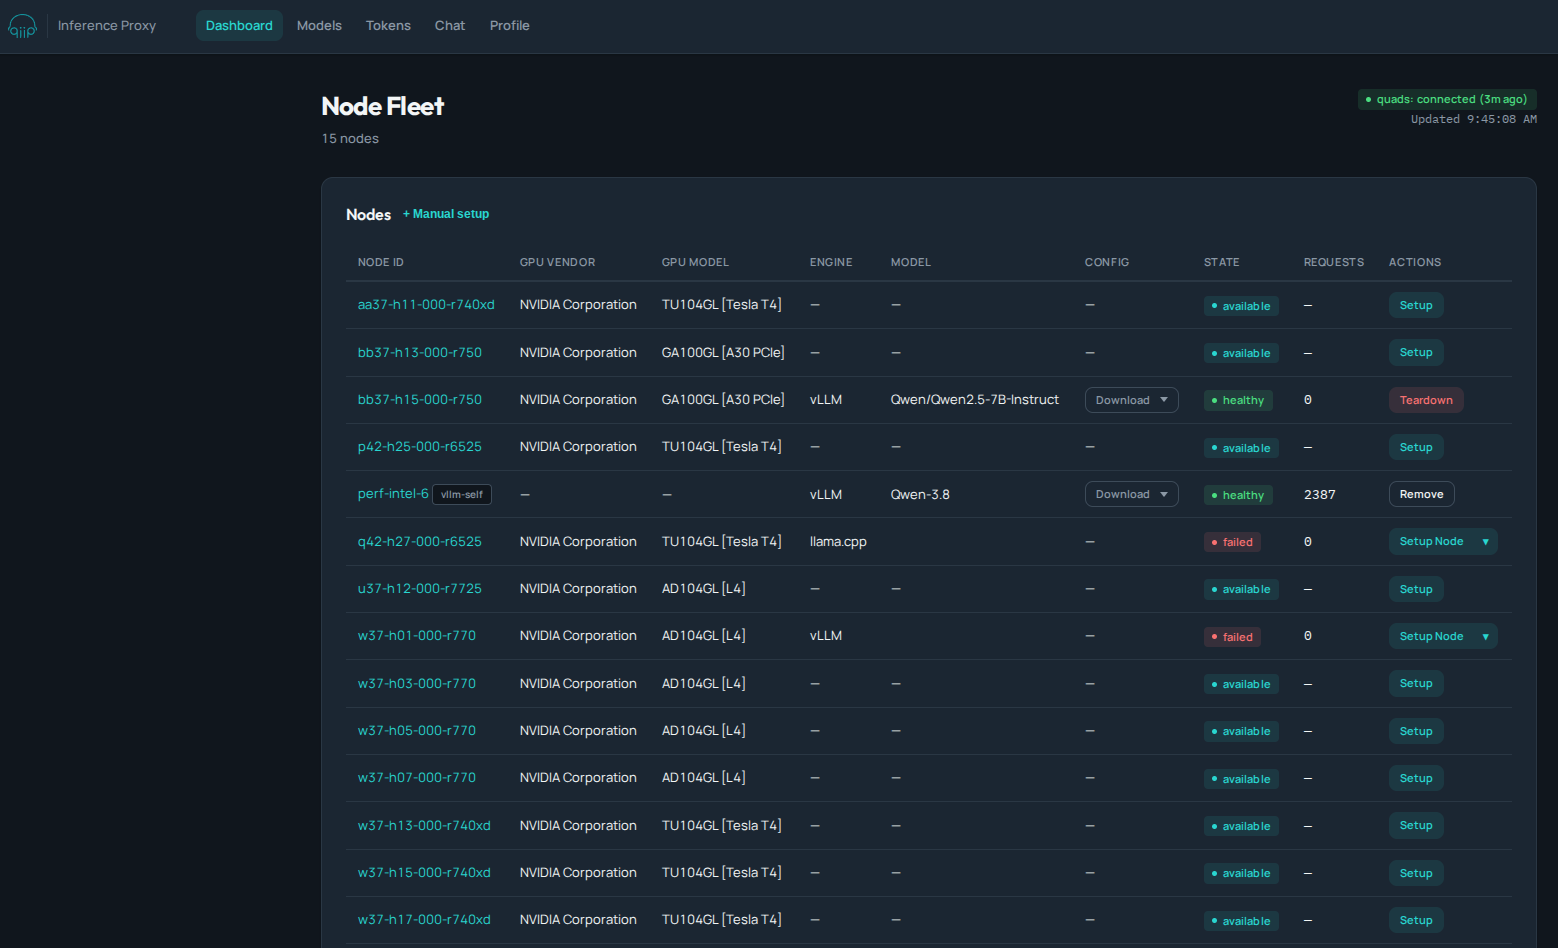Open the Tokens tab
The width and height of the screenshot is (1558, 948).
(x=388, y=26)
